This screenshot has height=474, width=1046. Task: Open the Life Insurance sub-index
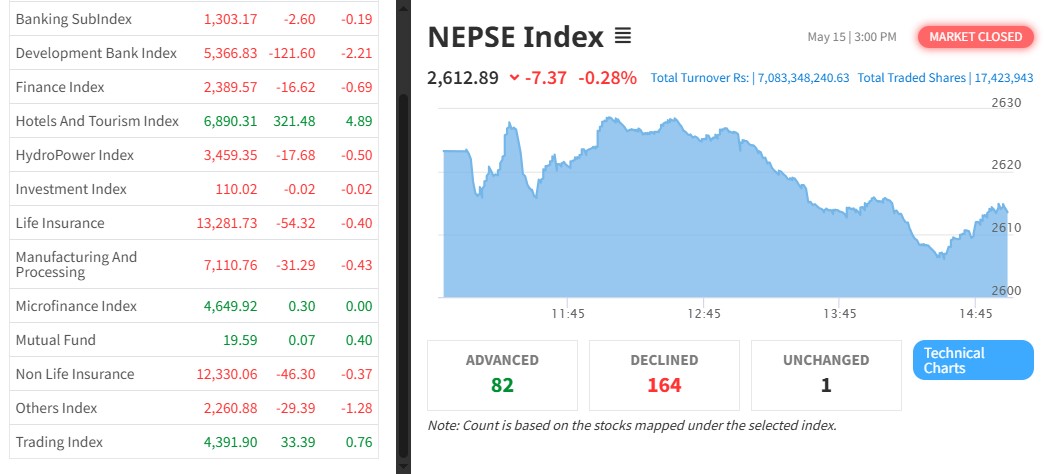click(60, 223)
